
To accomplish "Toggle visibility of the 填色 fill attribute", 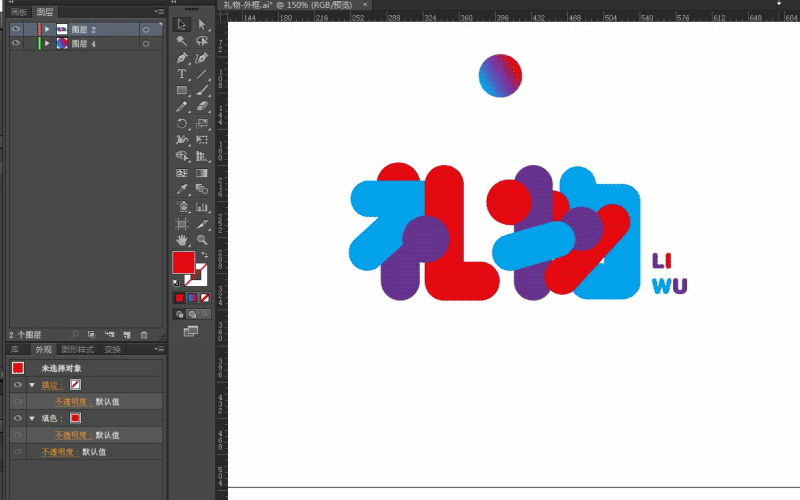I will coord(18,418).
